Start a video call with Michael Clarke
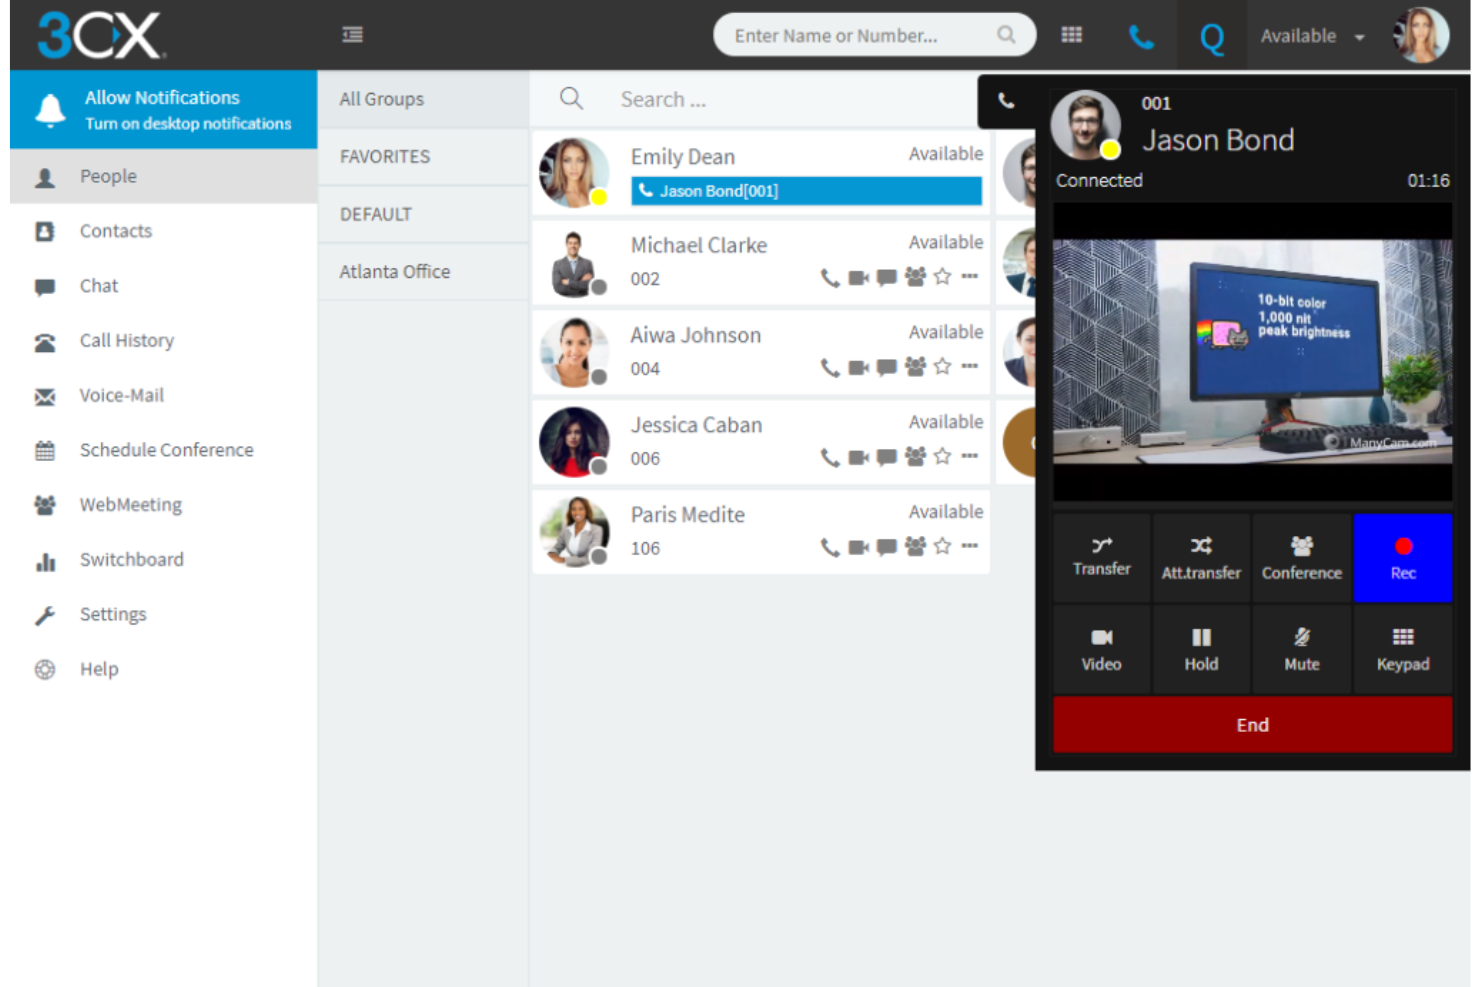The image size is (1480, 987). 856,278
